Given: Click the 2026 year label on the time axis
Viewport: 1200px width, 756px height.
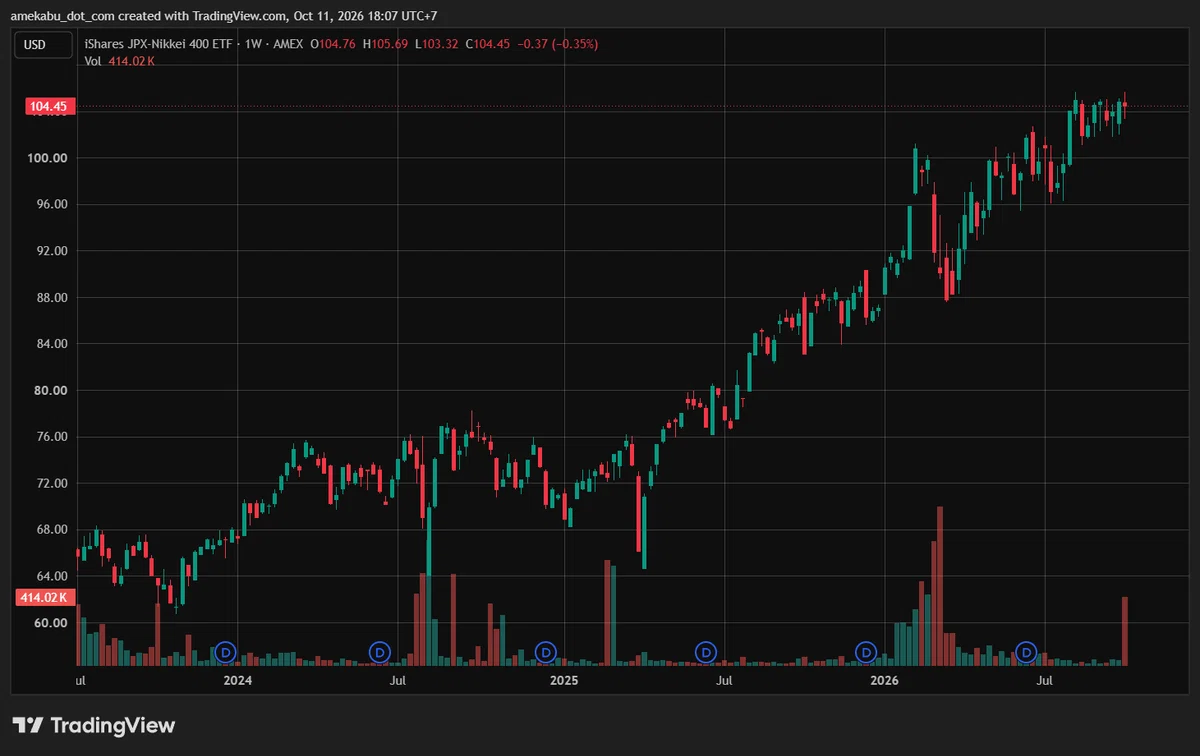Looking at the screenshot, I should (x=885, y=681).
